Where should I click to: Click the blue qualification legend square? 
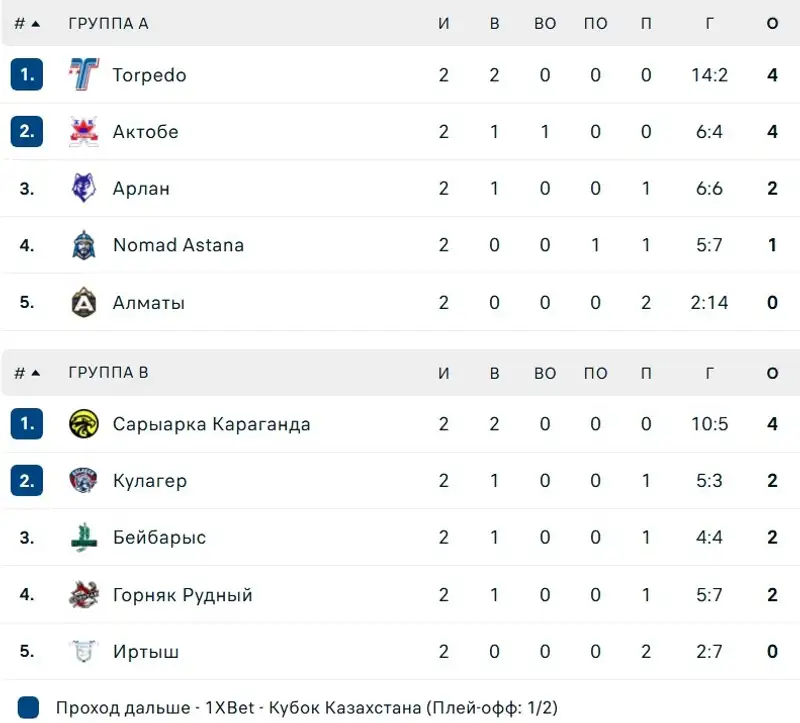28,708
